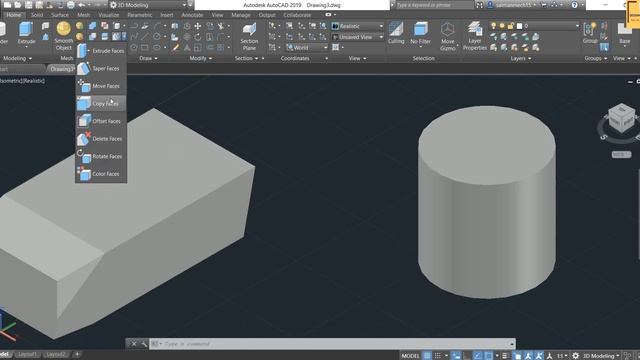Toggle layer freeze sun icon

pos(502,26)
